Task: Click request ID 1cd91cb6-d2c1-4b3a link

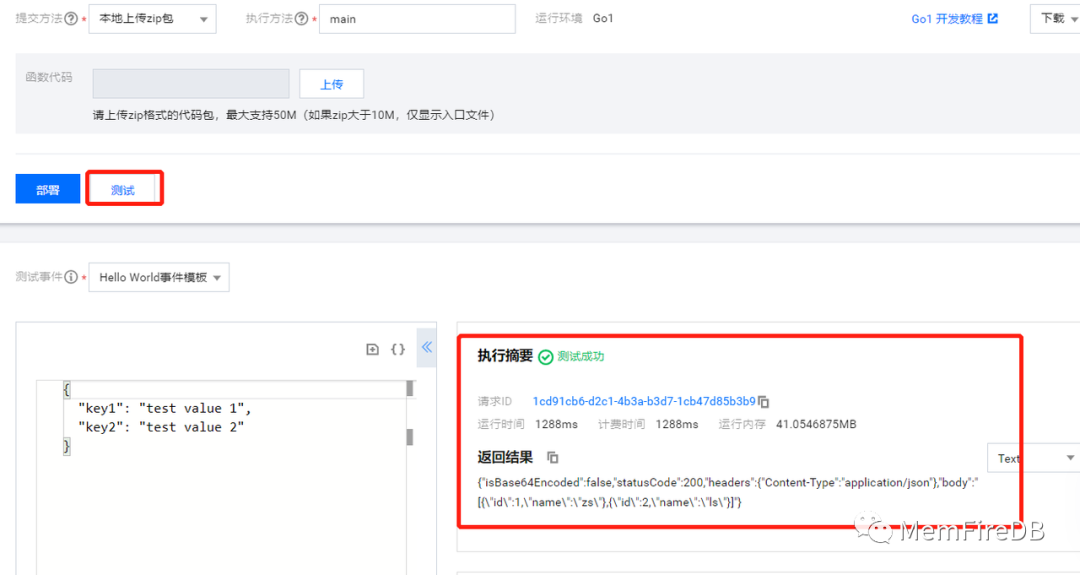Action: point(644,401)
